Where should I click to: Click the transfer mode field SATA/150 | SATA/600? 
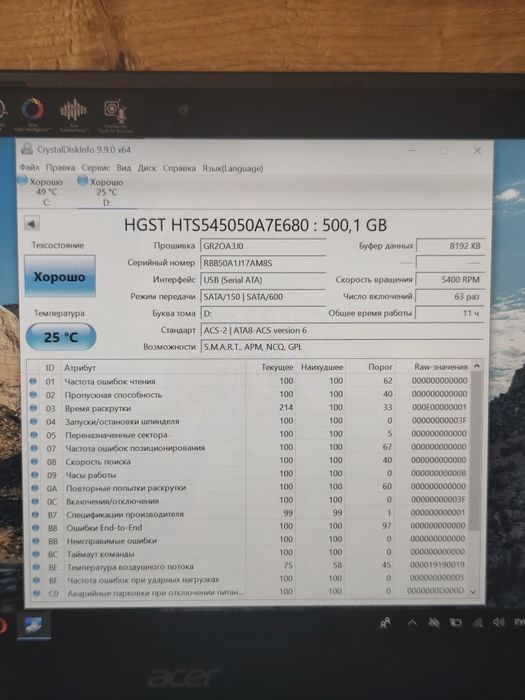point(263,297)
